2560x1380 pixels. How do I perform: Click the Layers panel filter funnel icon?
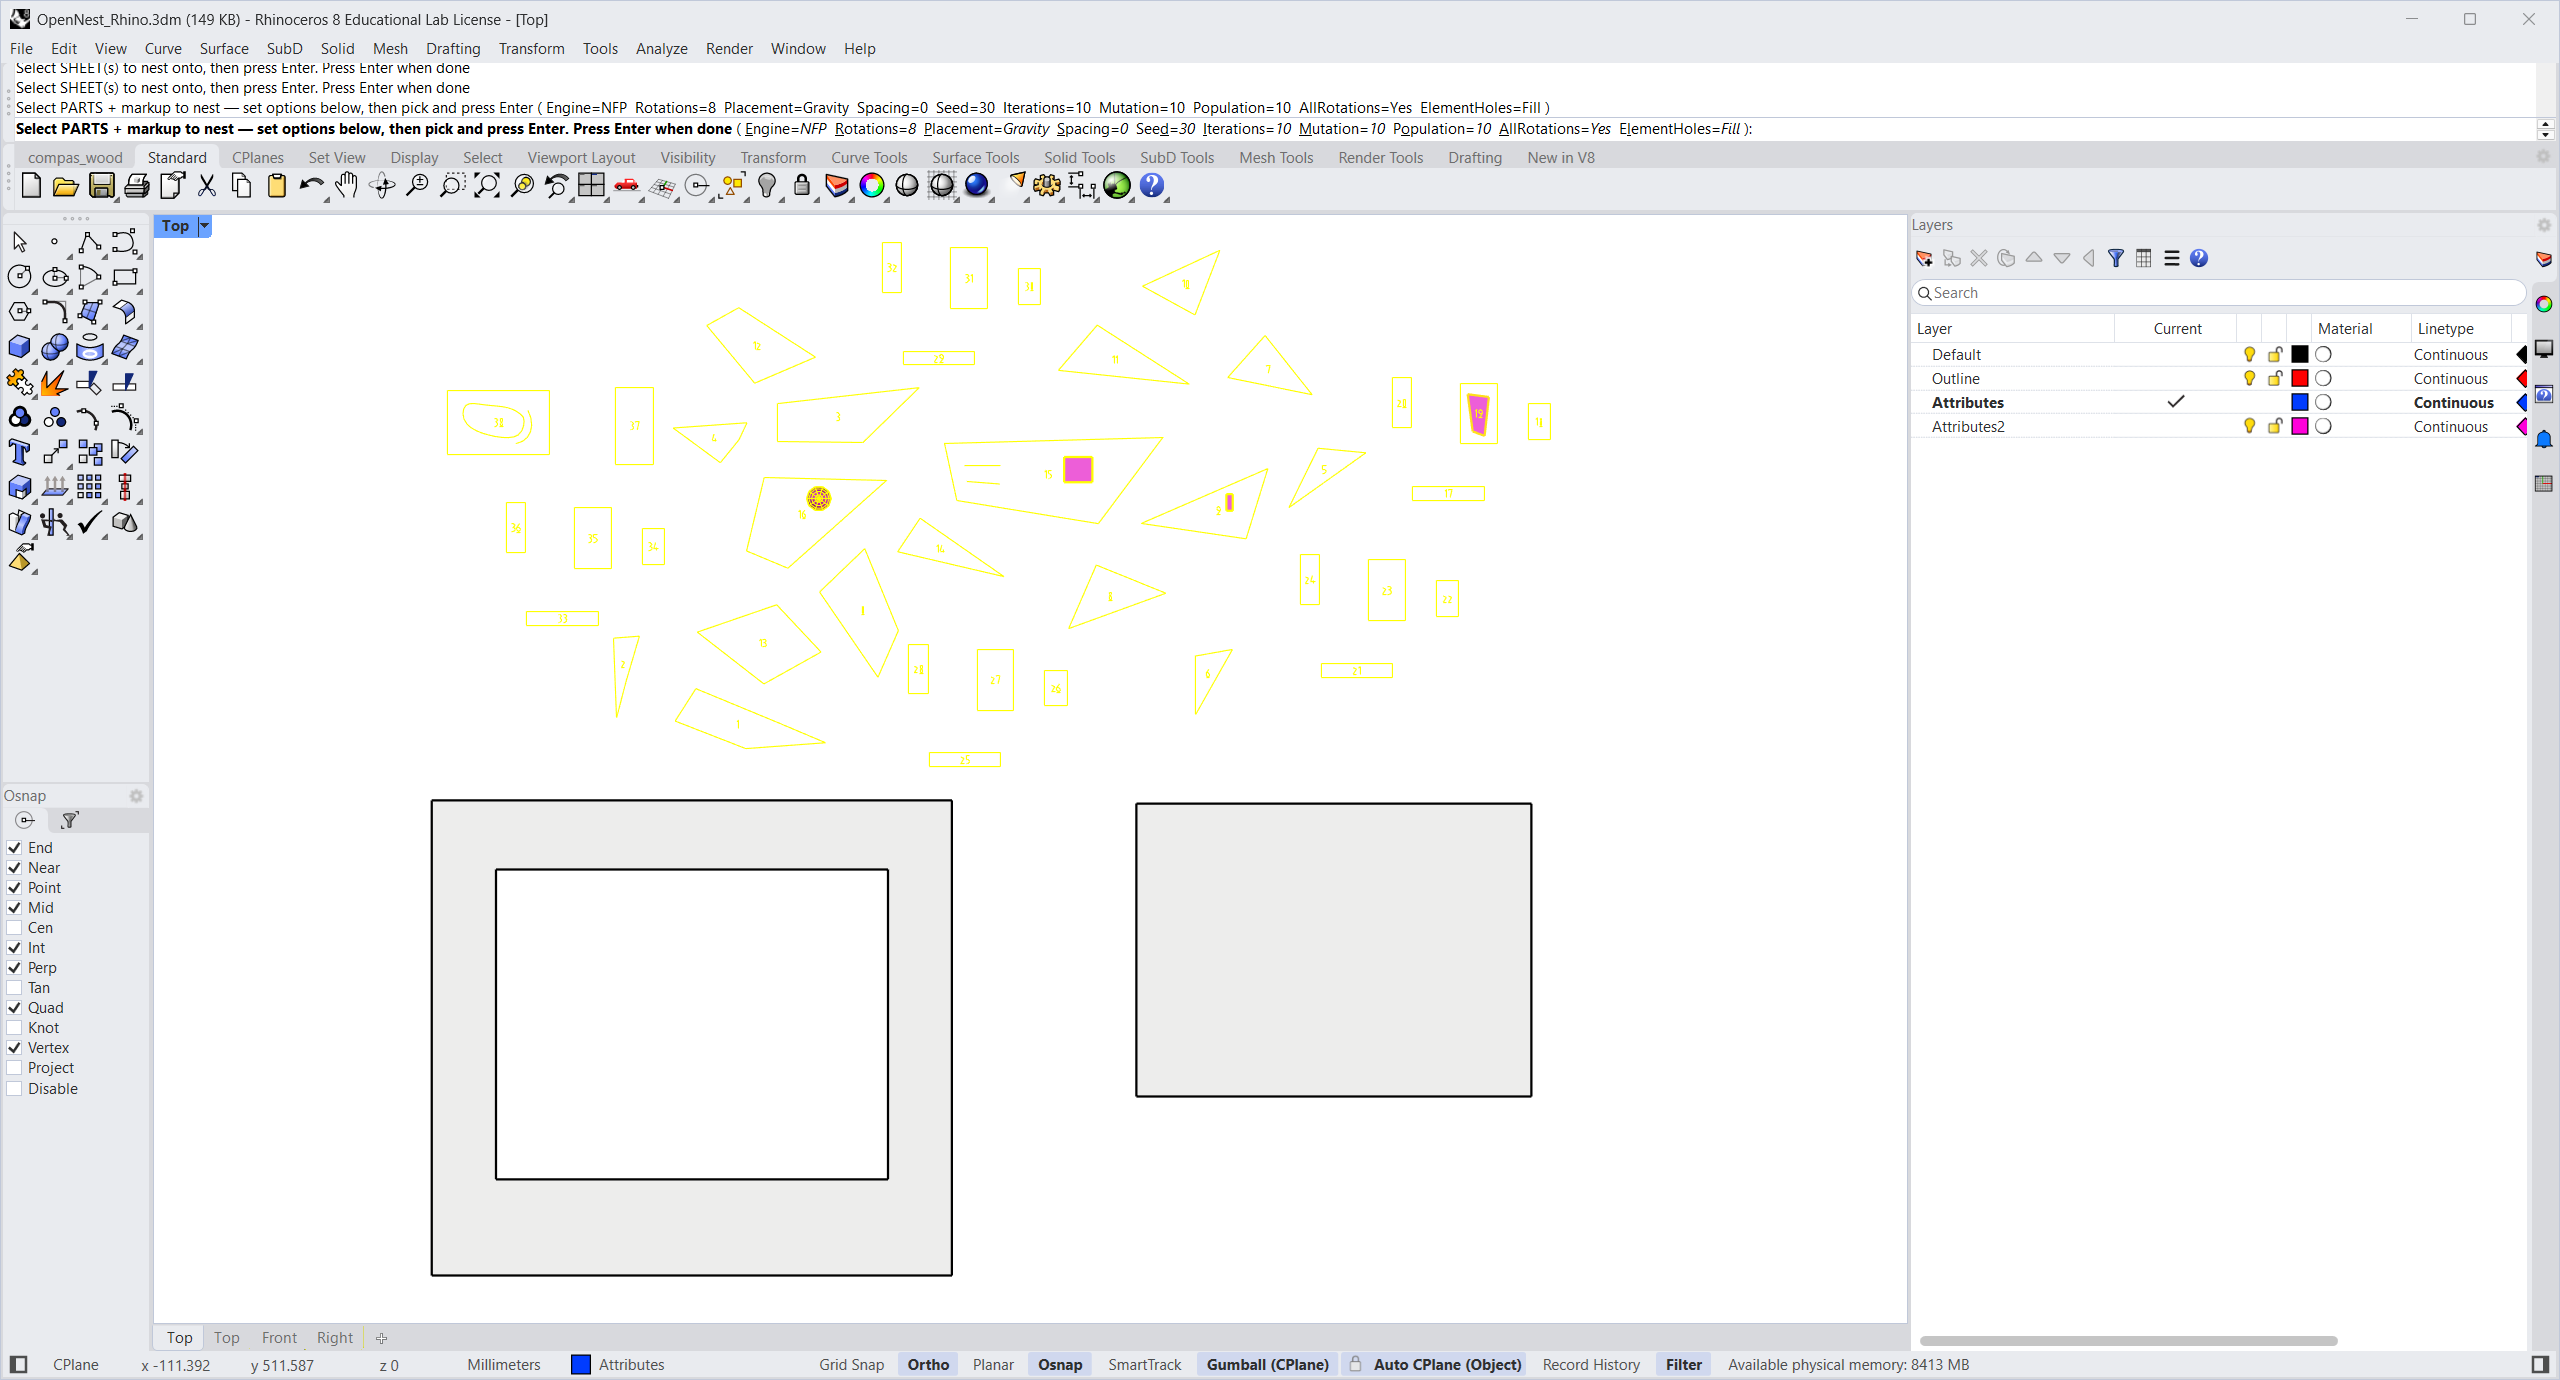tap(2116, 259)
